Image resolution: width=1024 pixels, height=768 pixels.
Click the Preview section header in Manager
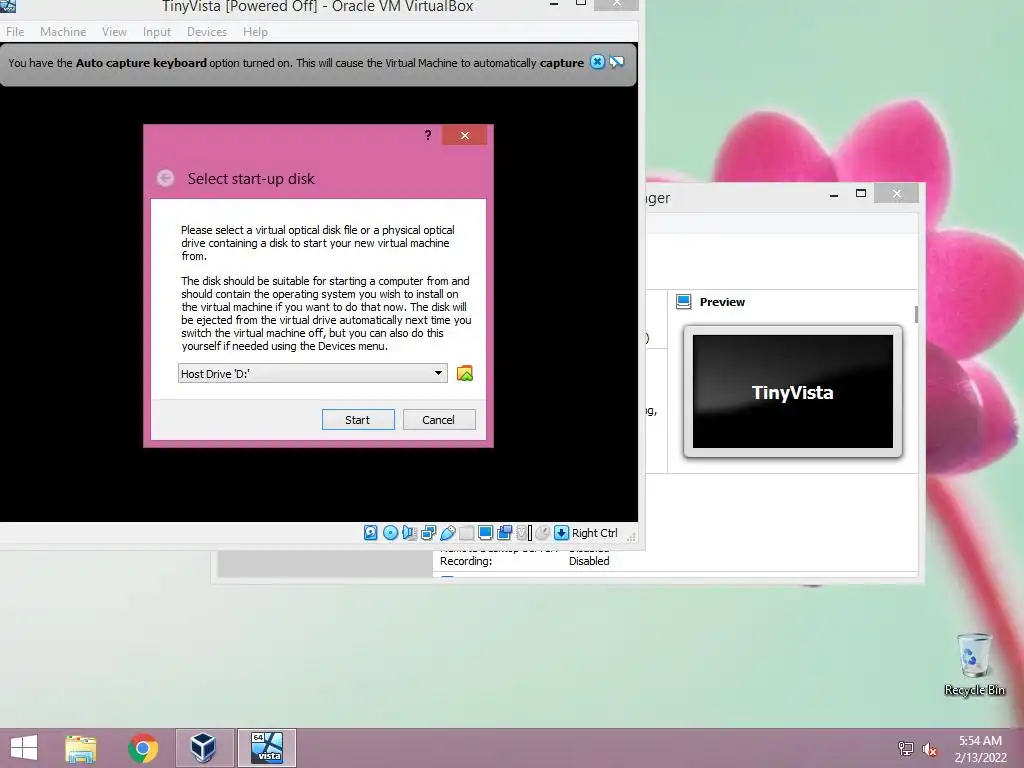(722, 302)
